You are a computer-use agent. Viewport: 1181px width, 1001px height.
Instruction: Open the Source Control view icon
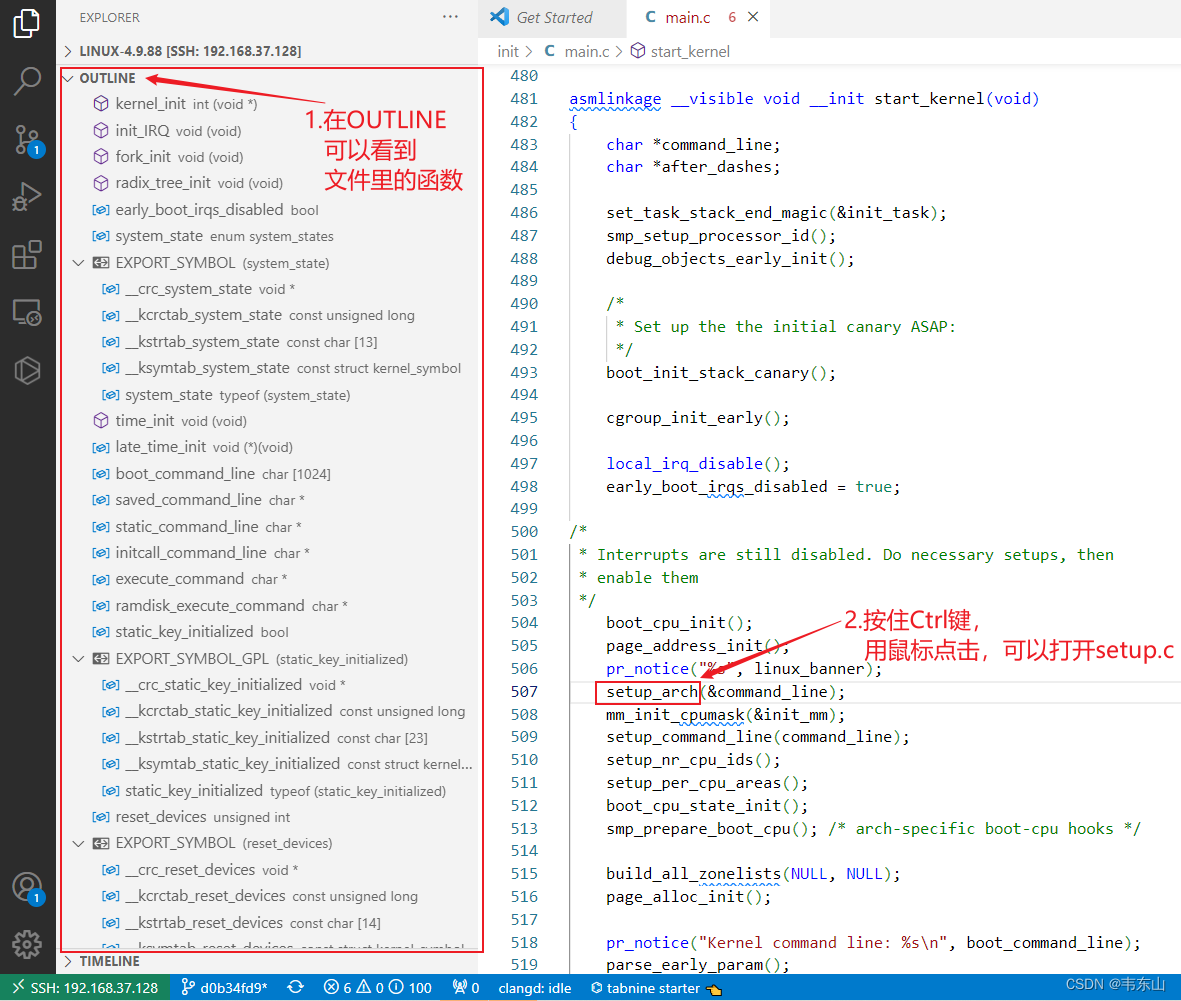[27, 140]
